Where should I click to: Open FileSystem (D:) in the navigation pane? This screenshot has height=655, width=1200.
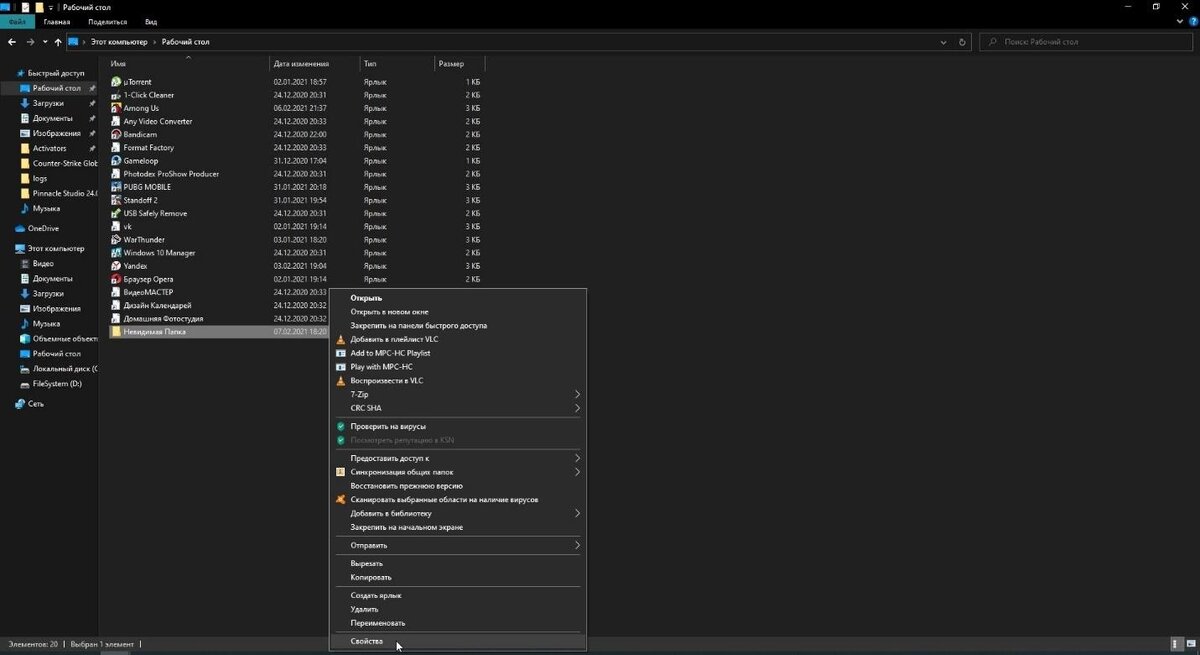coord(57,384)
